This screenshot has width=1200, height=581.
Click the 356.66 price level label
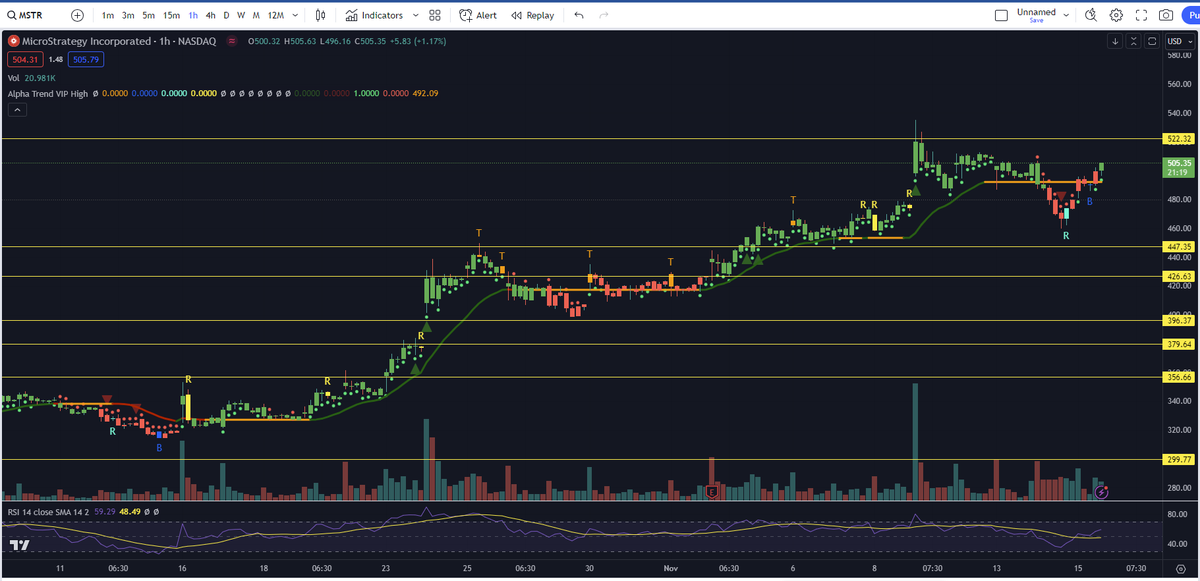[x=1179, y=377]
